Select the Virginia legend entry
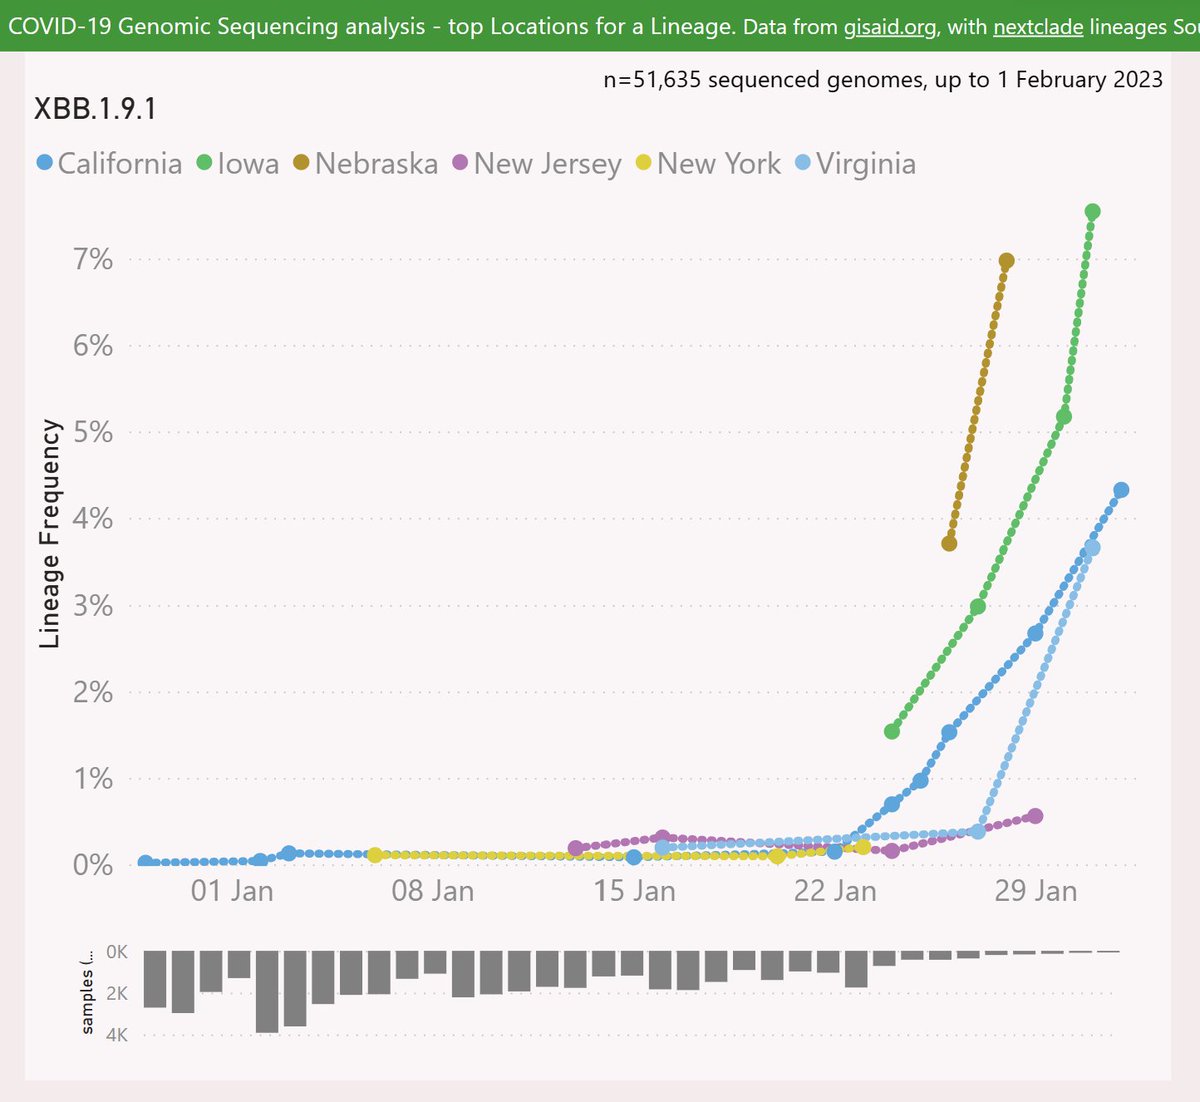This screenshot has height=1102, width=1200. 856,163
